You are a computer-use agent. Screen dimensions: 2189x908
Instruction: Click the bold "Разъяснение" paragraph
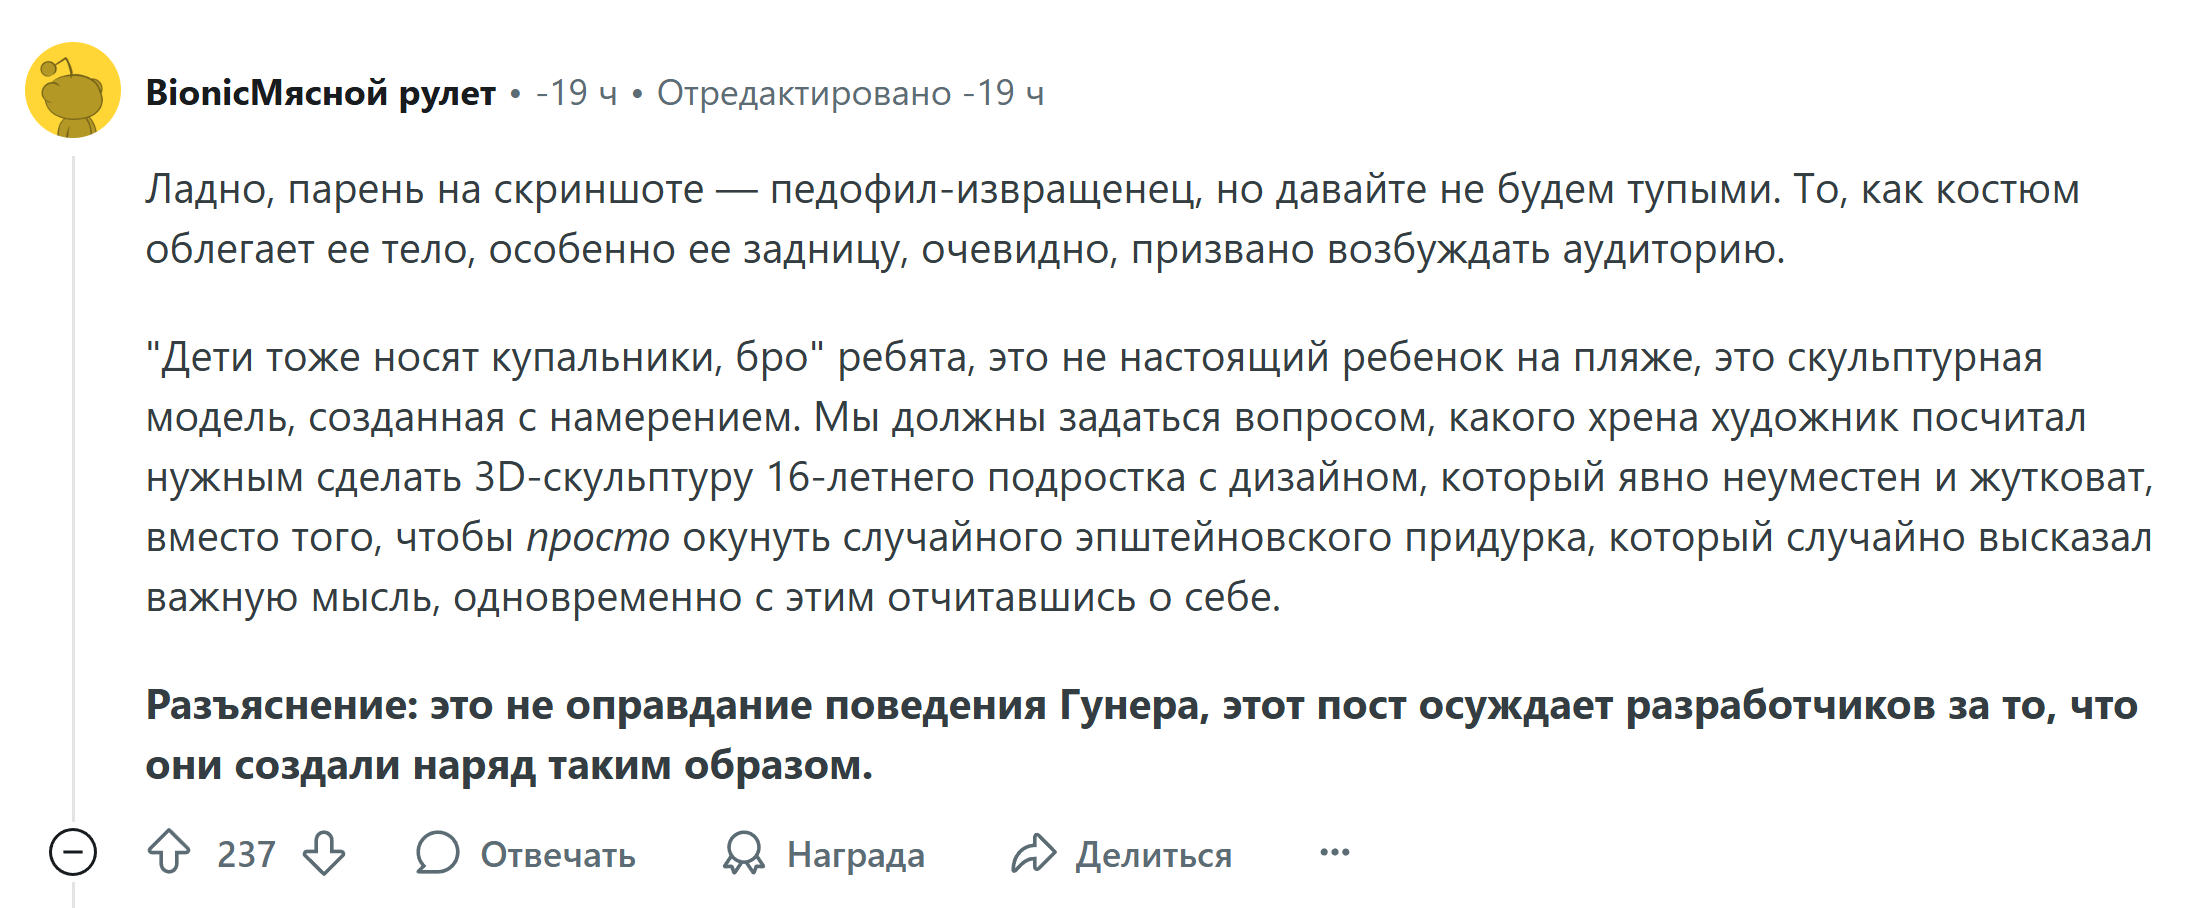click(1142, 735)
